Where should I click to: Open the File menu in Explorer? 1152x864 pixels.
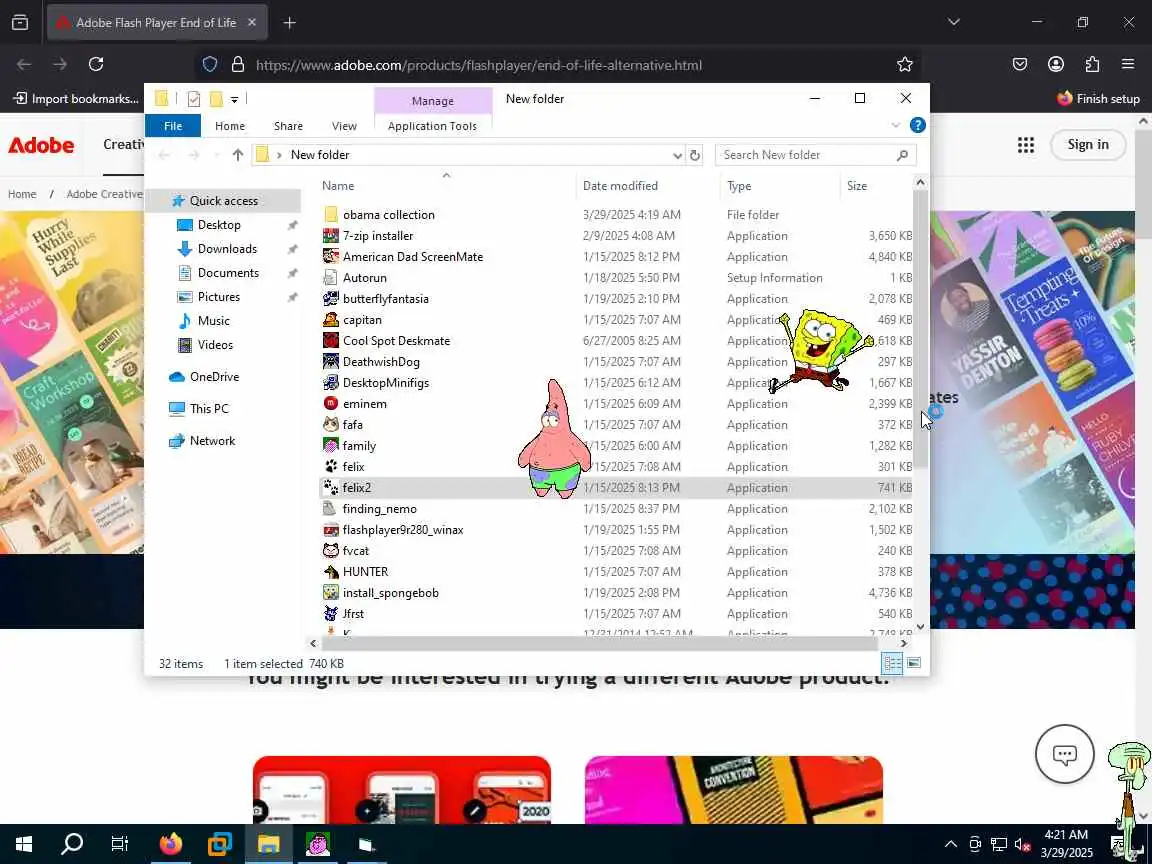173,126
